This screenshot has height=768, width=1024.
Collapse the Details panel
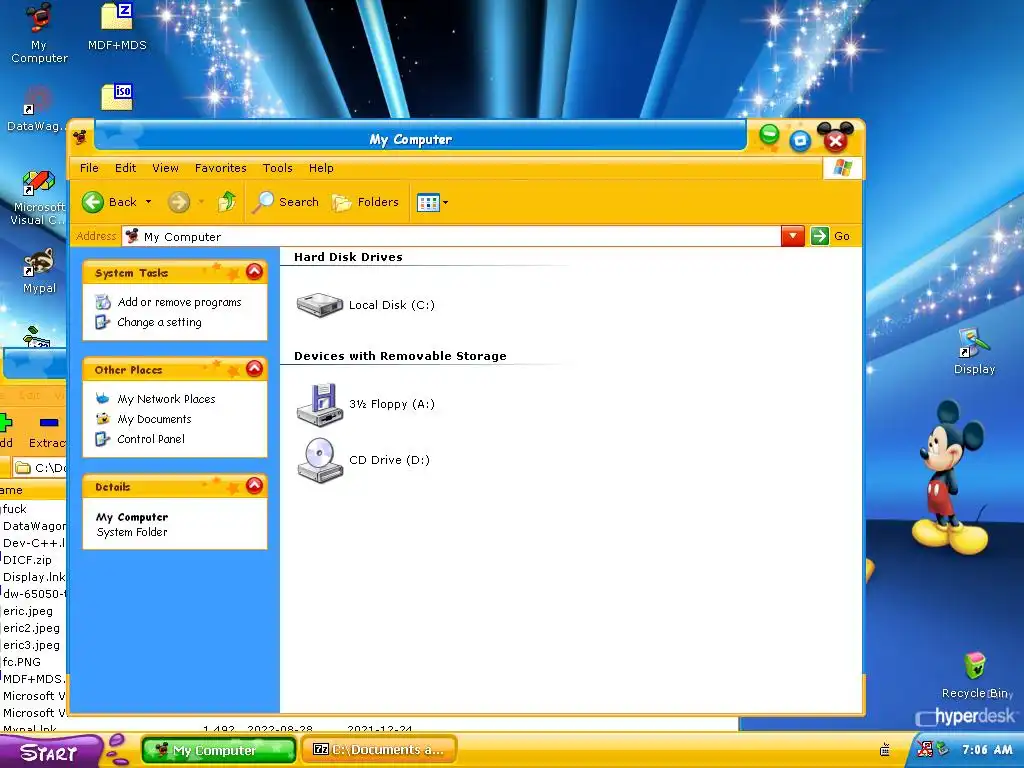click(254, 486)
